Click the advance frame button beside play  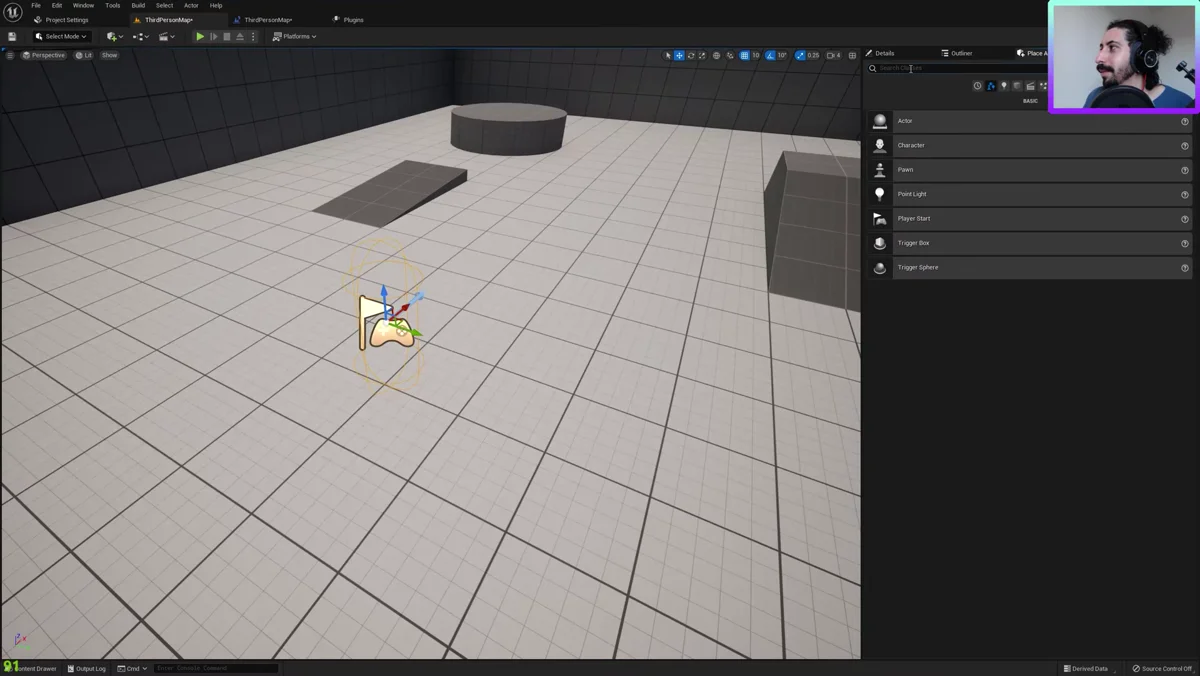coord(213,36)
